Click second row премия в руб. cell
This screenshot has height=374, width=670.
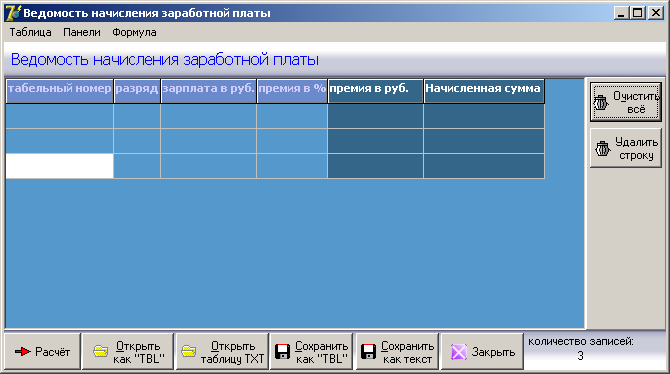(375, 141)
